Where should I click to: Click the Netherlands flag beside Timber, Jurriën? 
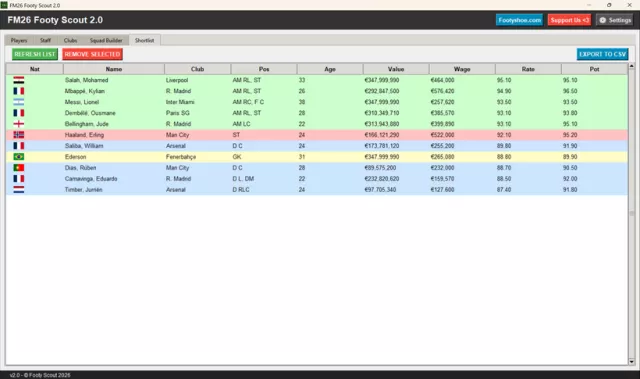(x=19, y=190)
